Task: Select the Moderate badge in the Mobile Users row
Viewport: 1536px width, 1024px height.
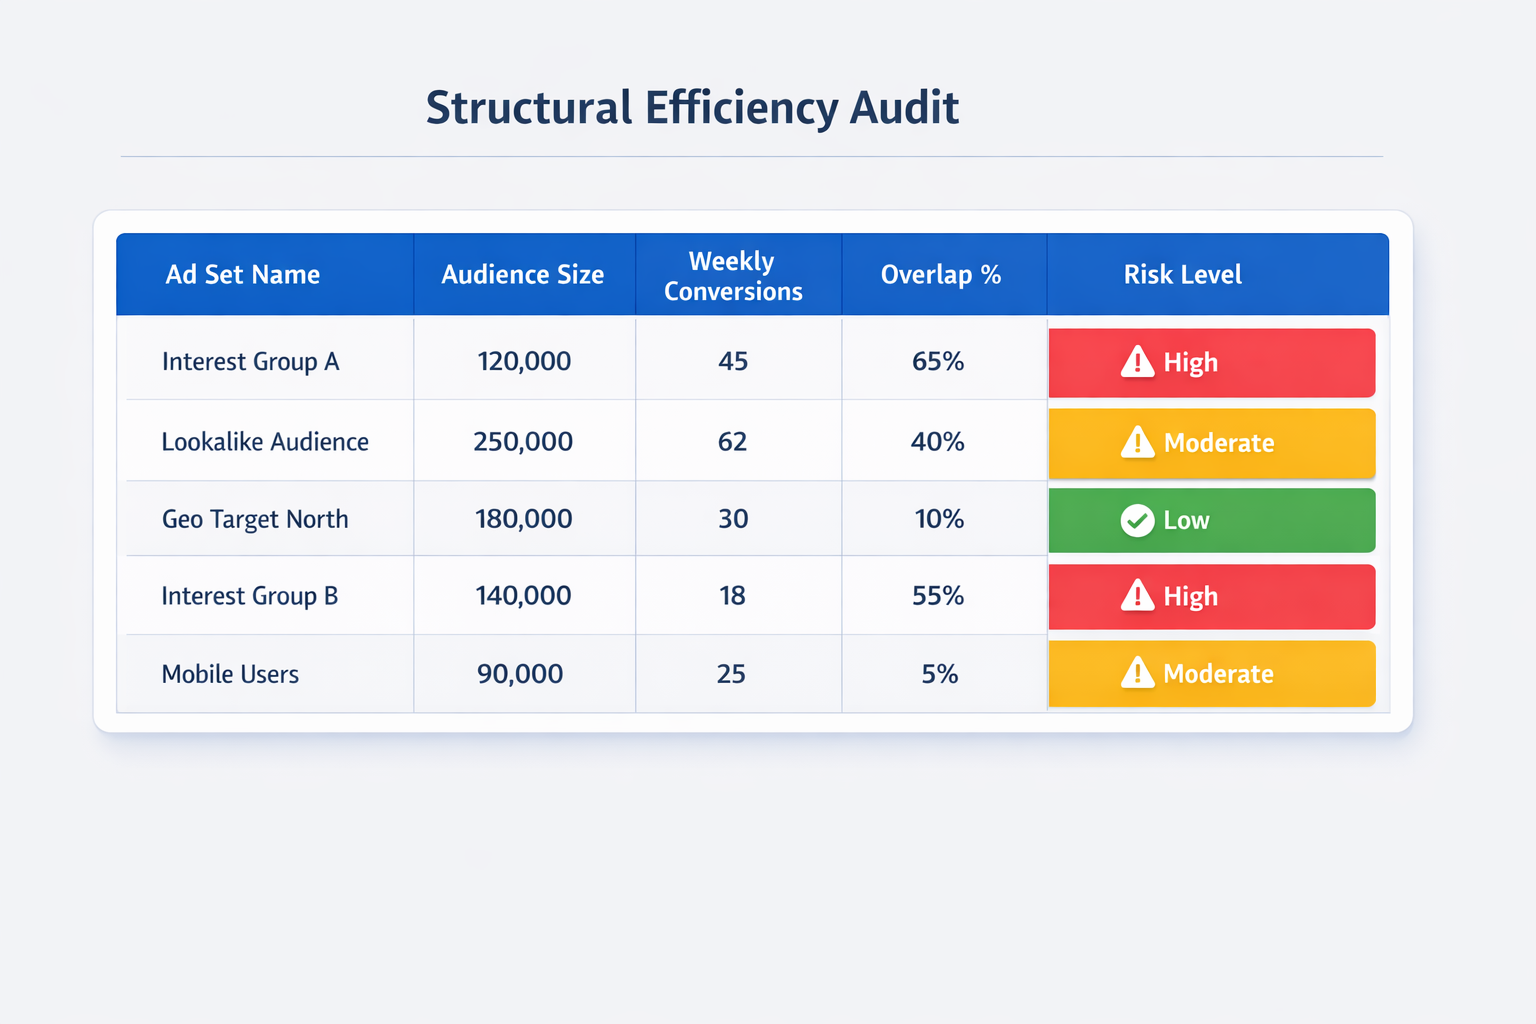Action: (1211, 674)
